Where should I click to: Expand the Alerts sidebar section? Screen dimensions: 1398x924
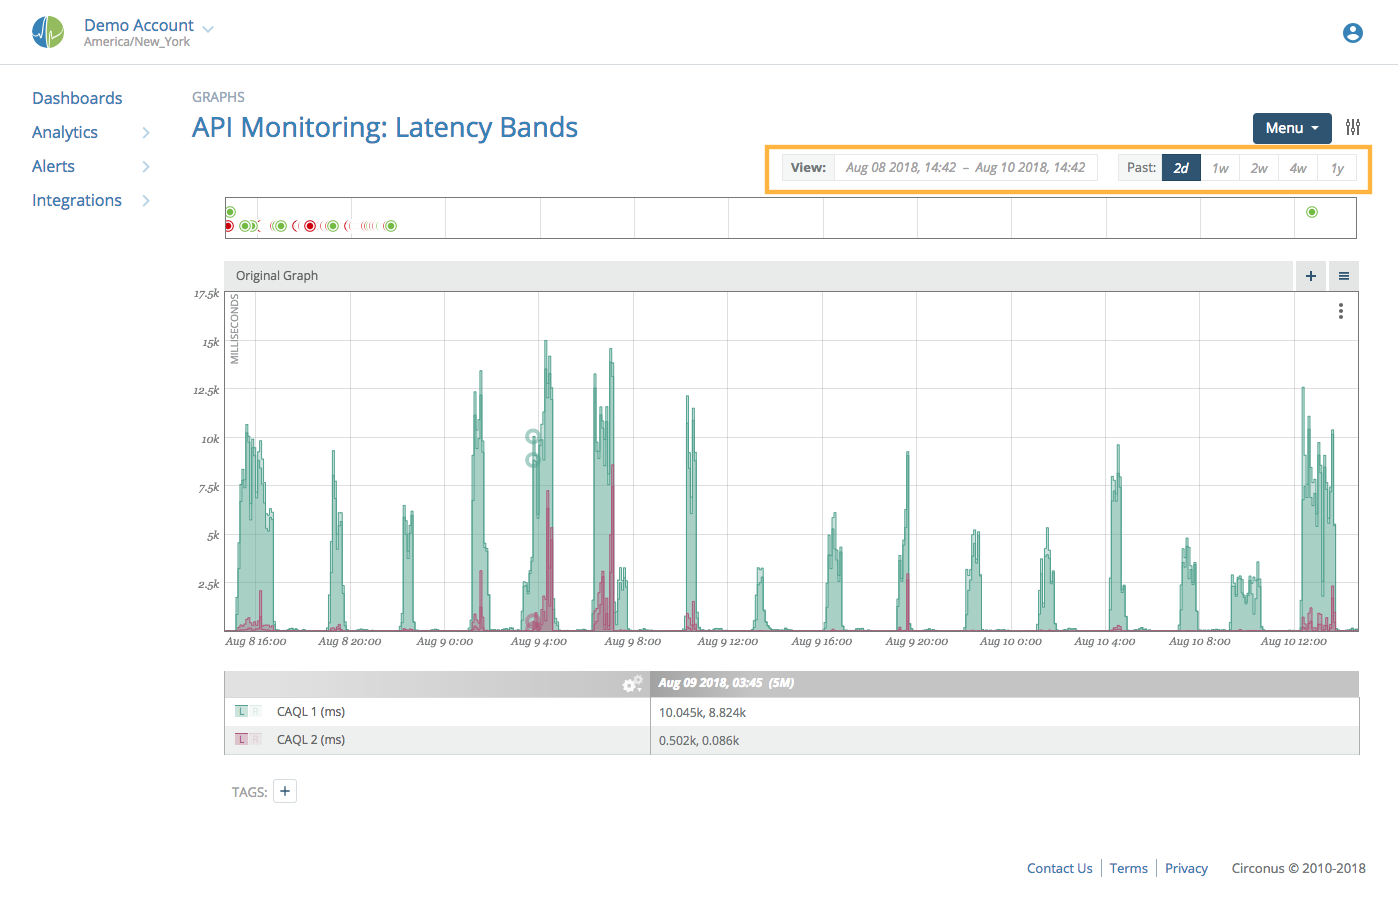pyautogui.click(x=53, y=166)
